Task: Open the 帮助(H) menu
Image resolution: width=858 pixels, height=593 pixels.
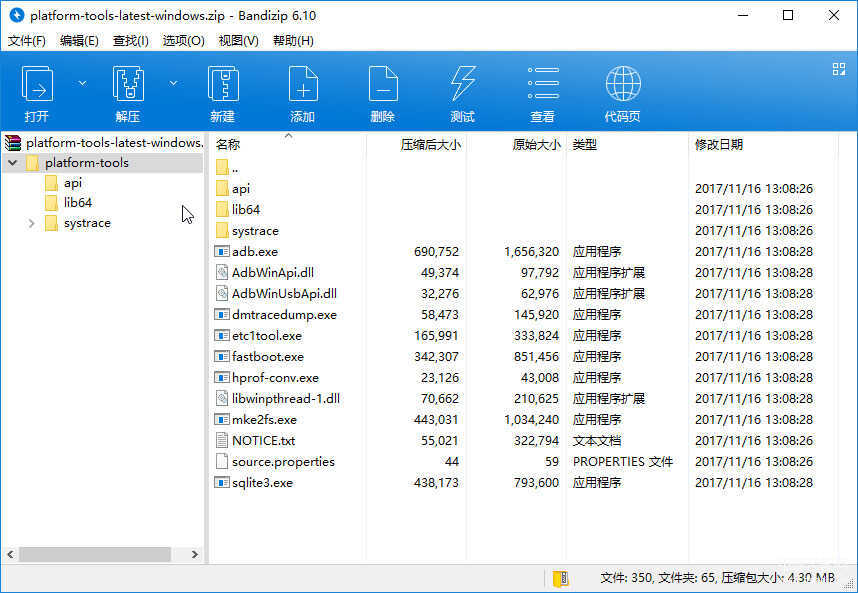Action: point(293,41)
